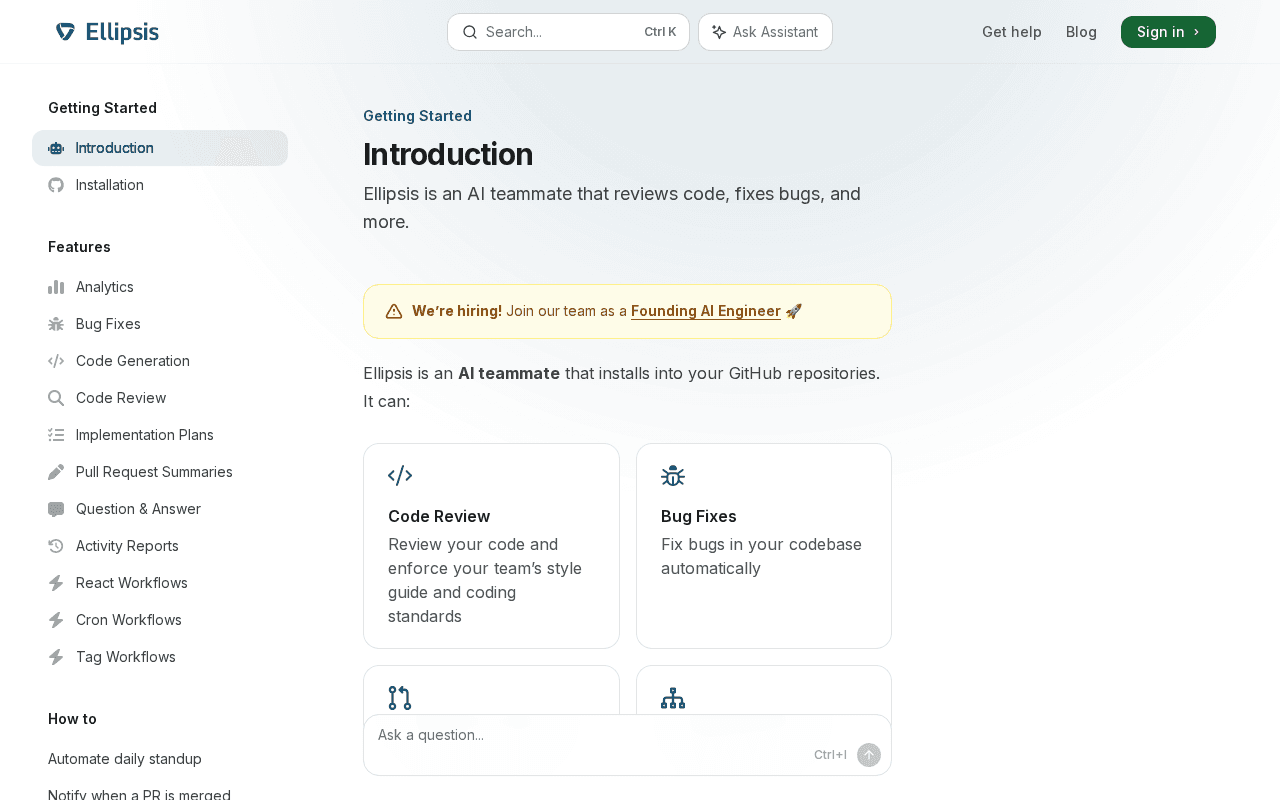Click the Ctrl+I shortcut hint
The width and height of the screenshot is (1280, 800).
coord(830,755)
